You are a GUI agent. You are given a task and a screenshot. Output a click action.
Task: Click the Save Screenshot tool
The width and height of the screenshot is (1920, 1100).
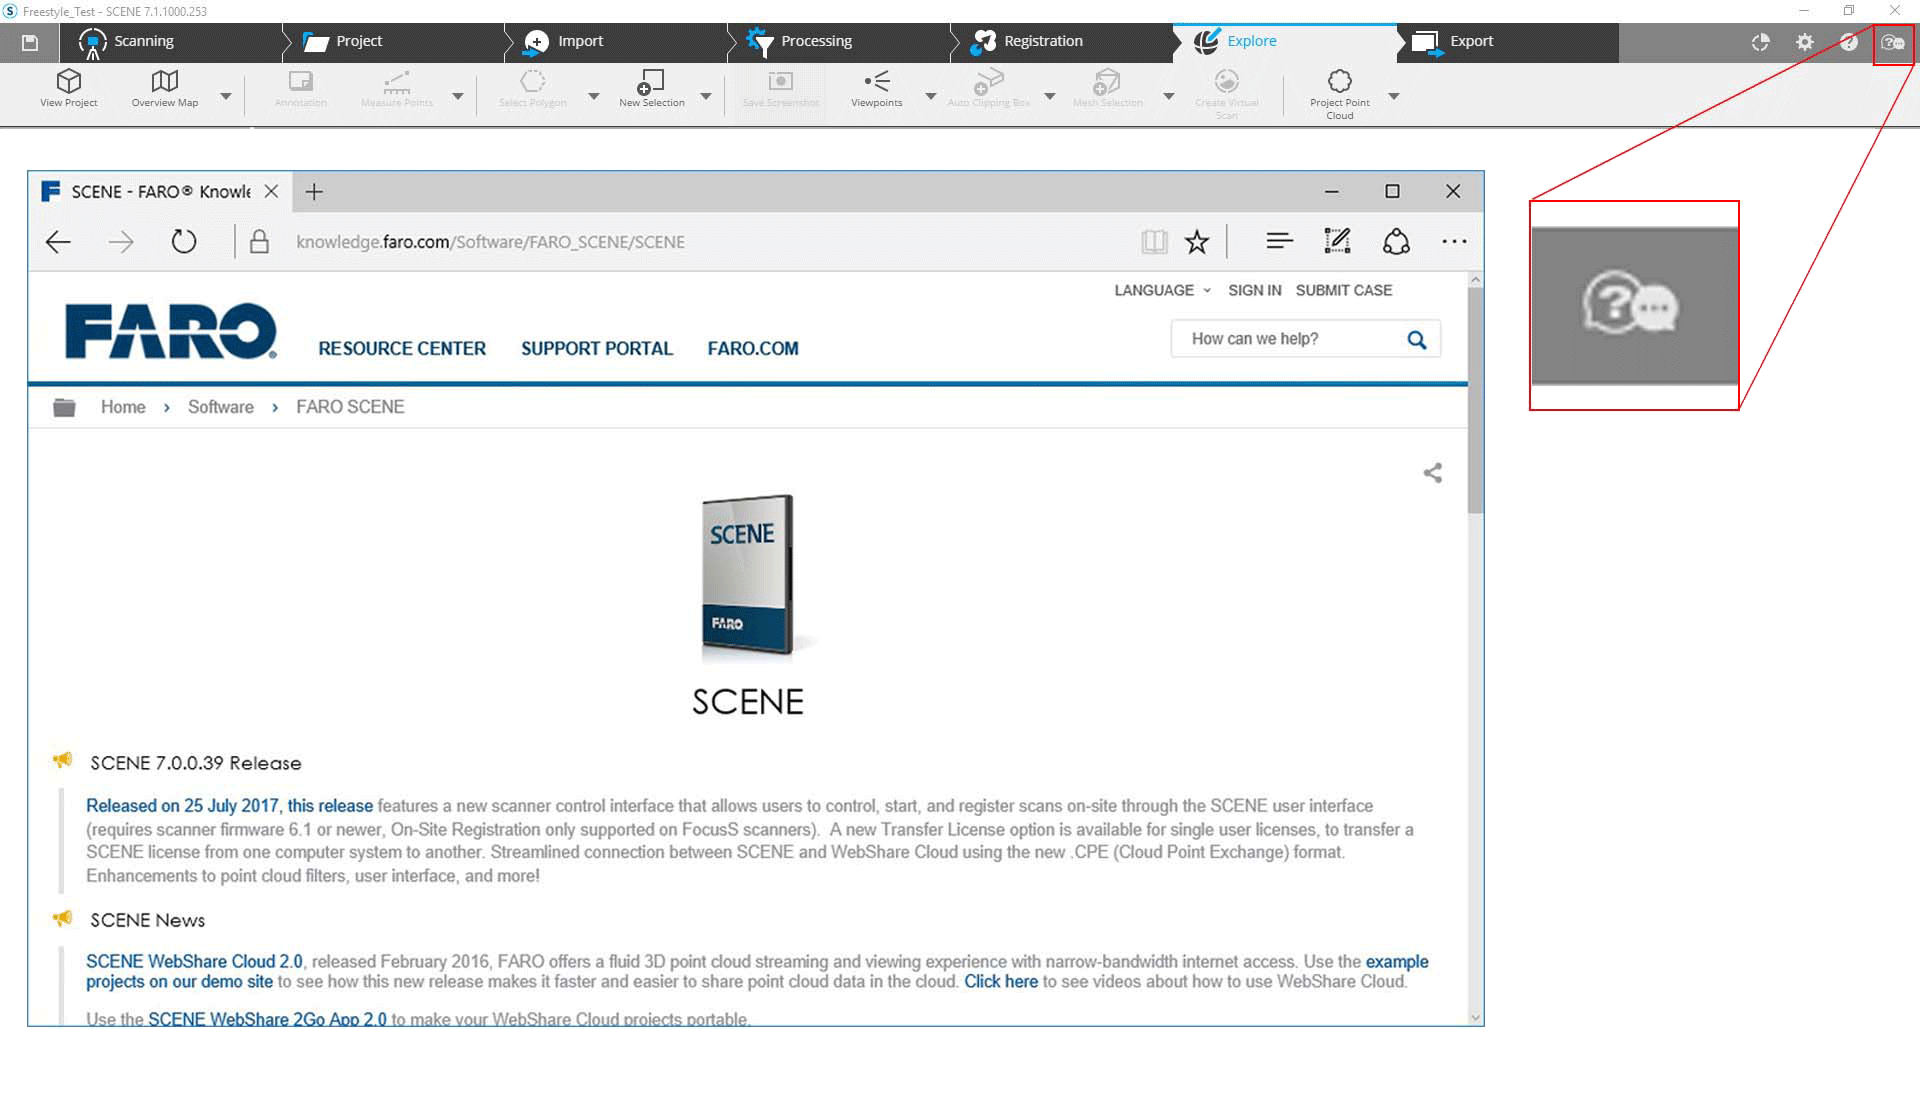click(781, 88)
